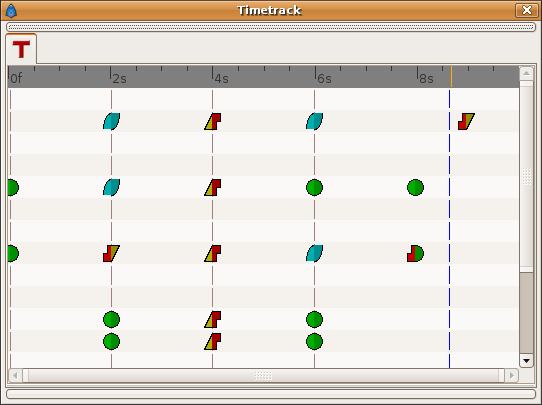The image size is (542, 405).
Task: Close the Timetrack window
Action: [x=526, y=10]
